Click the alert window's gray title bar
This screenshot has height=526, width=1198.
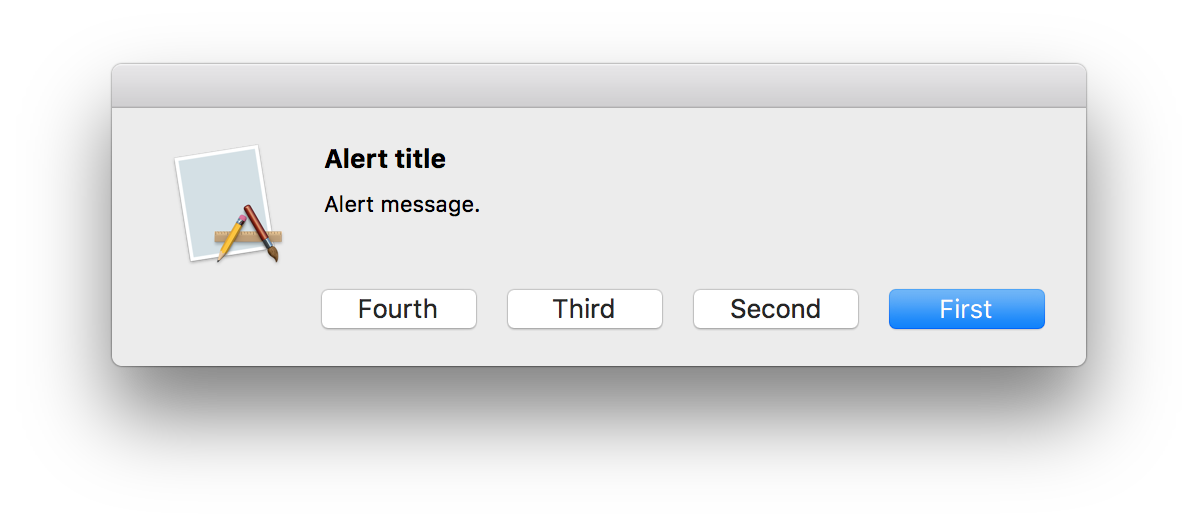click(598, 86)
